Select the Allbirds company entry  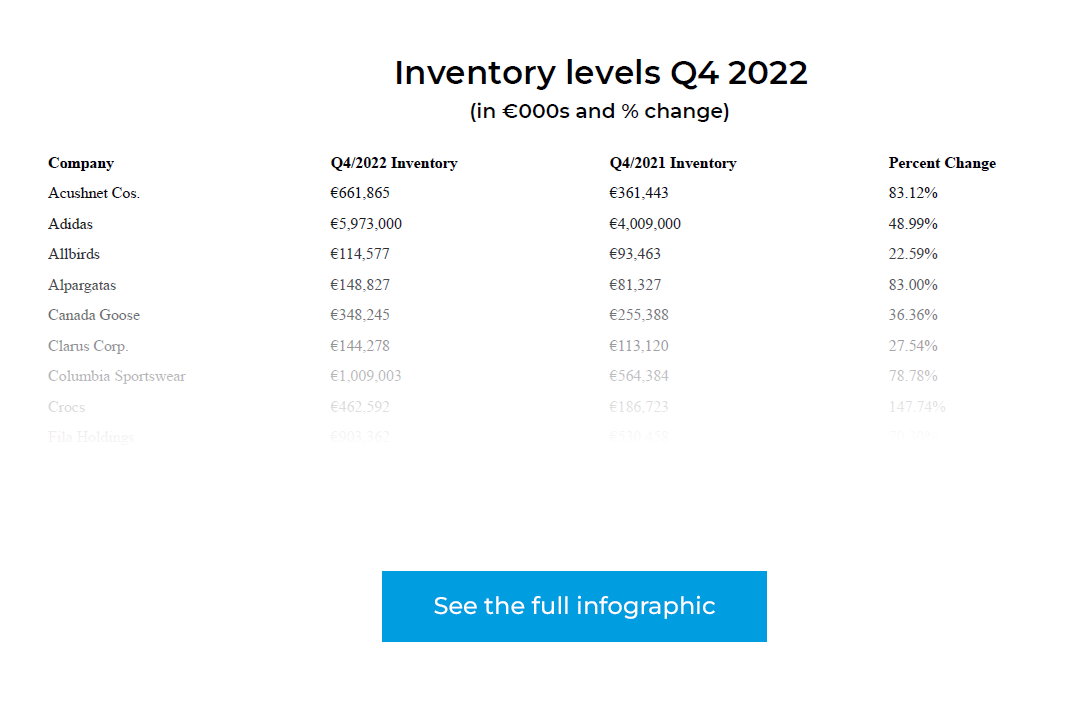pos(74,254)
